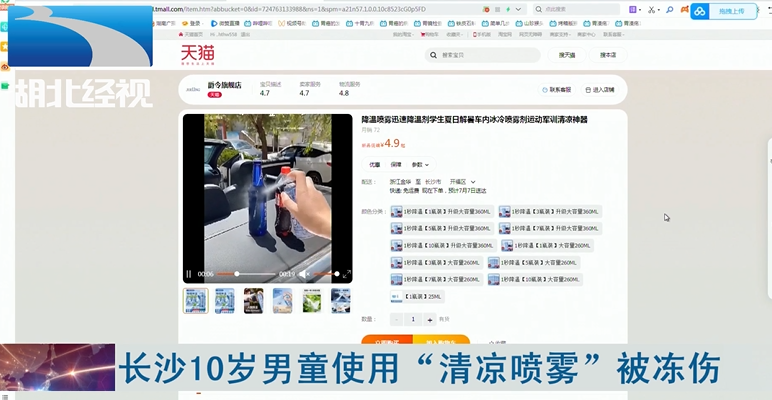Image resolution: width=772 pixels, height=400 pixels.
Task: Select the first product thumbnail image
Action: [197, 301]
